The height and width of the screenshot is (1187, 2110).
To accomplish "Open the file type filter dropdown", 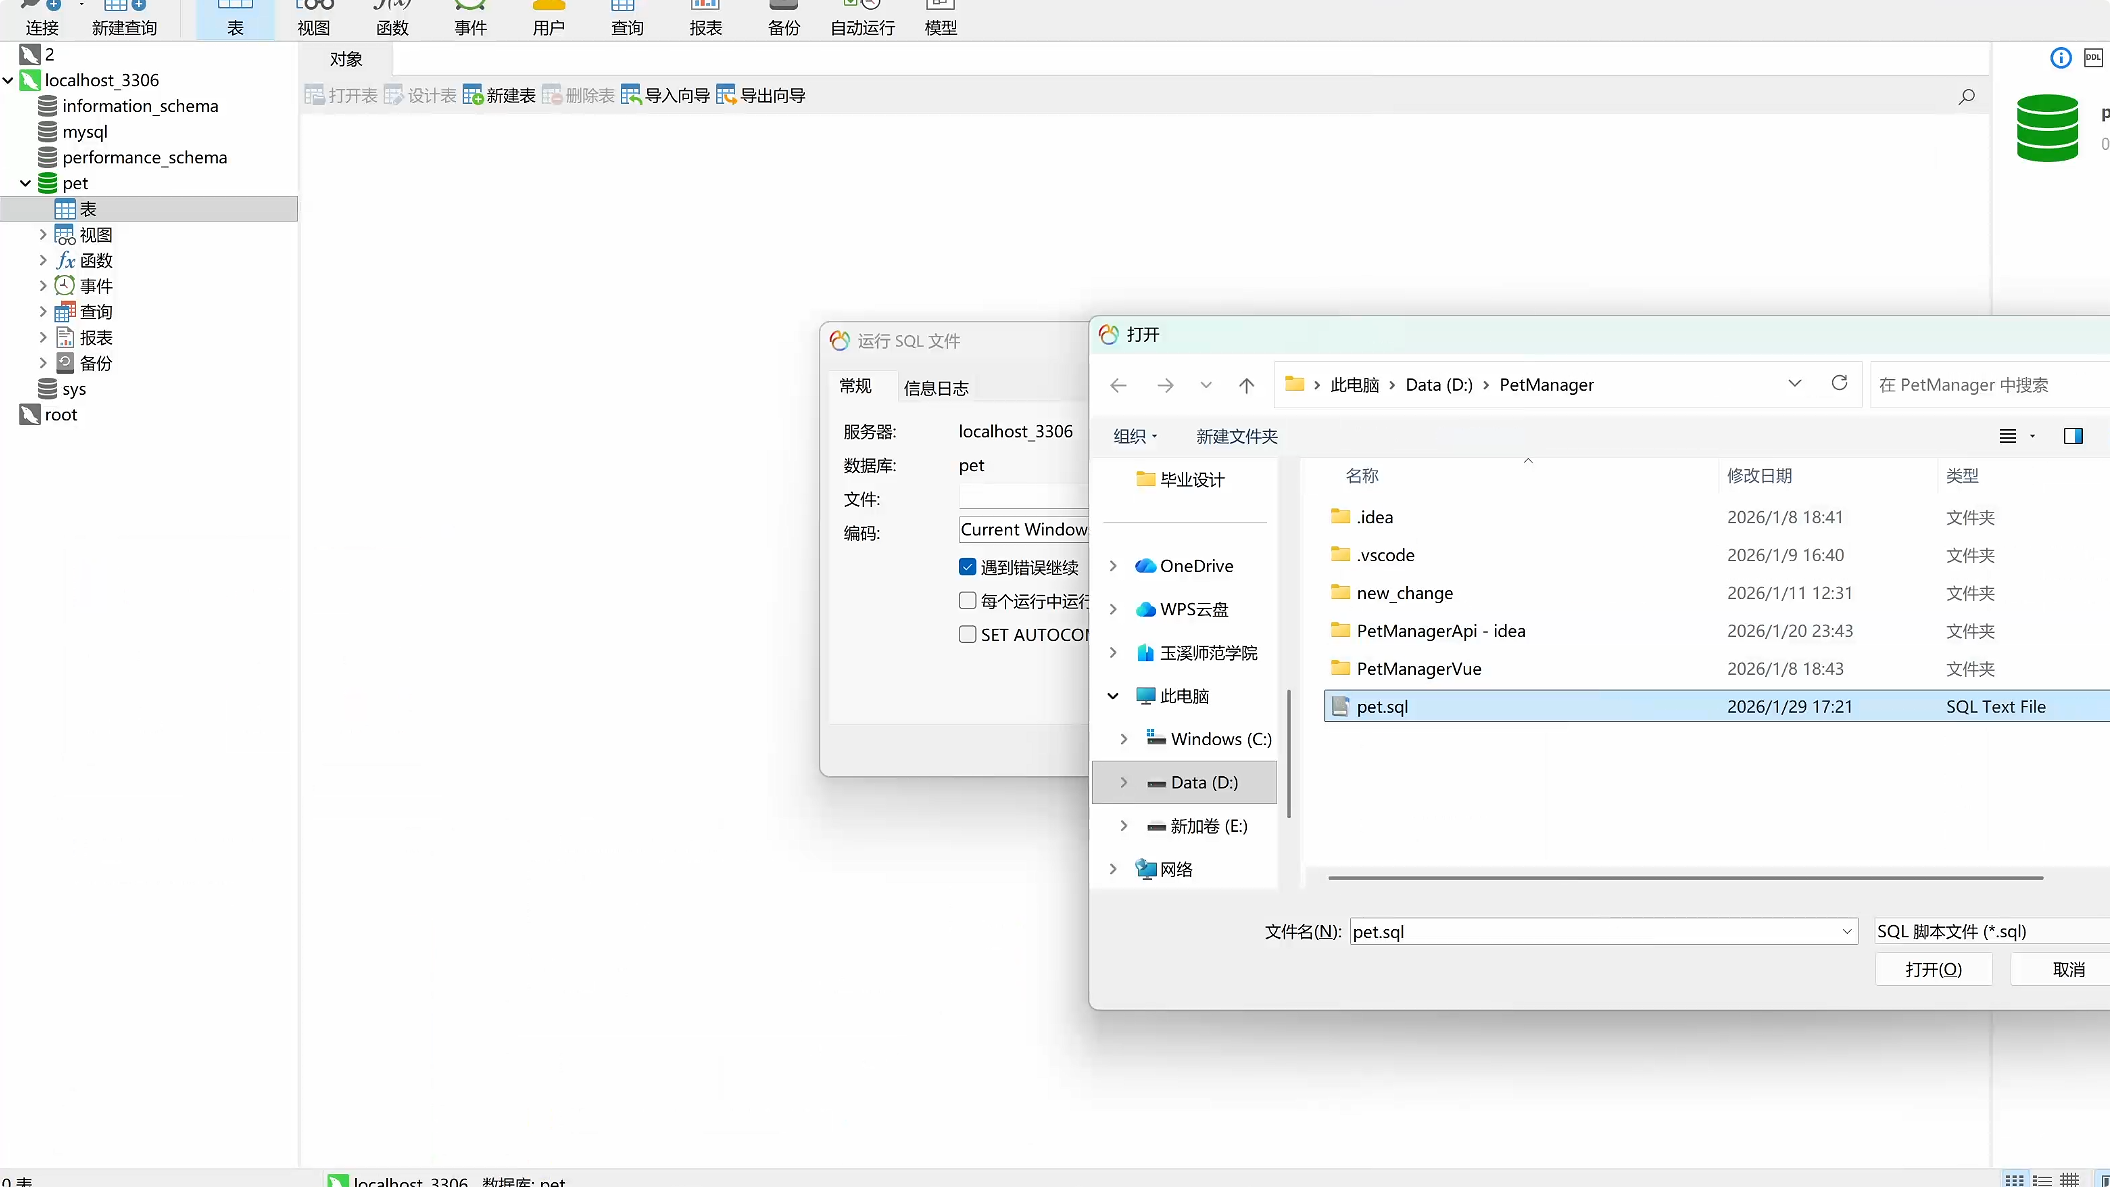I will coord(1990,931).
